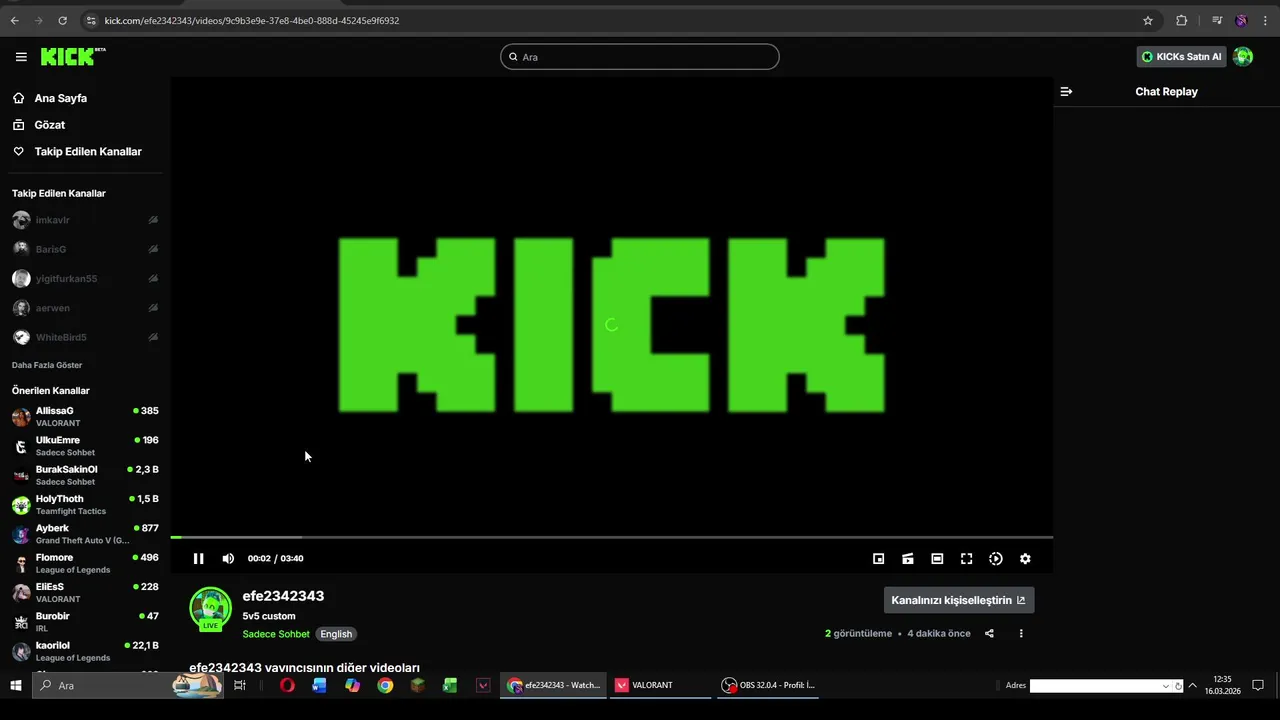Viewport: 1280px width, 720px height.
Task: Open the efe2342343 channel name link
Action: point(283,596)
